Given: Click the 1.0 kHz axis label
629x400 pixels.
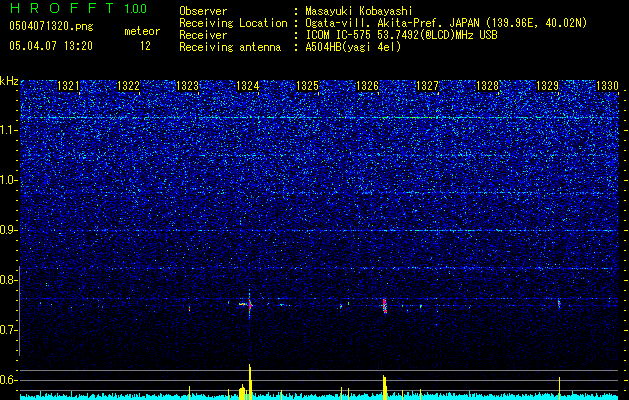Looking at the screenshot, I should click(x=9, y=181).
